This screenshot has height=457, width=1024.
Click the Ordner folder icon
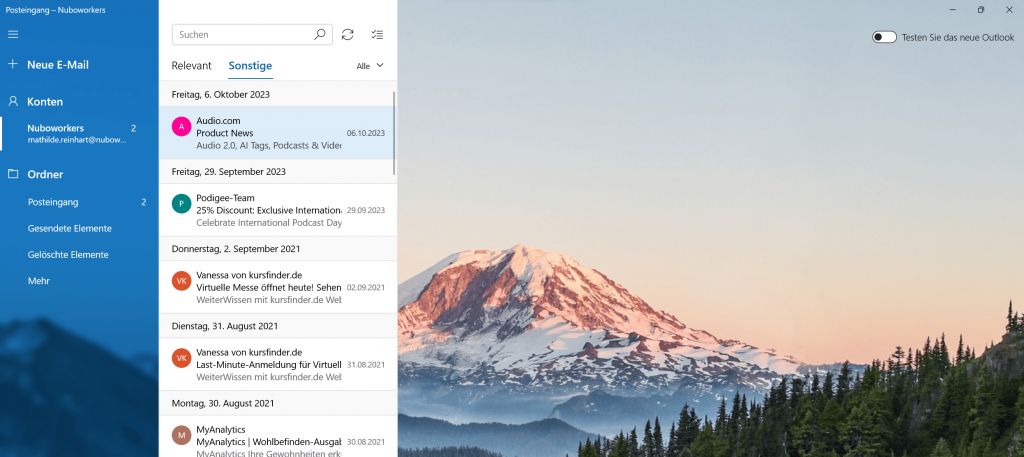(x=12, y=174)
